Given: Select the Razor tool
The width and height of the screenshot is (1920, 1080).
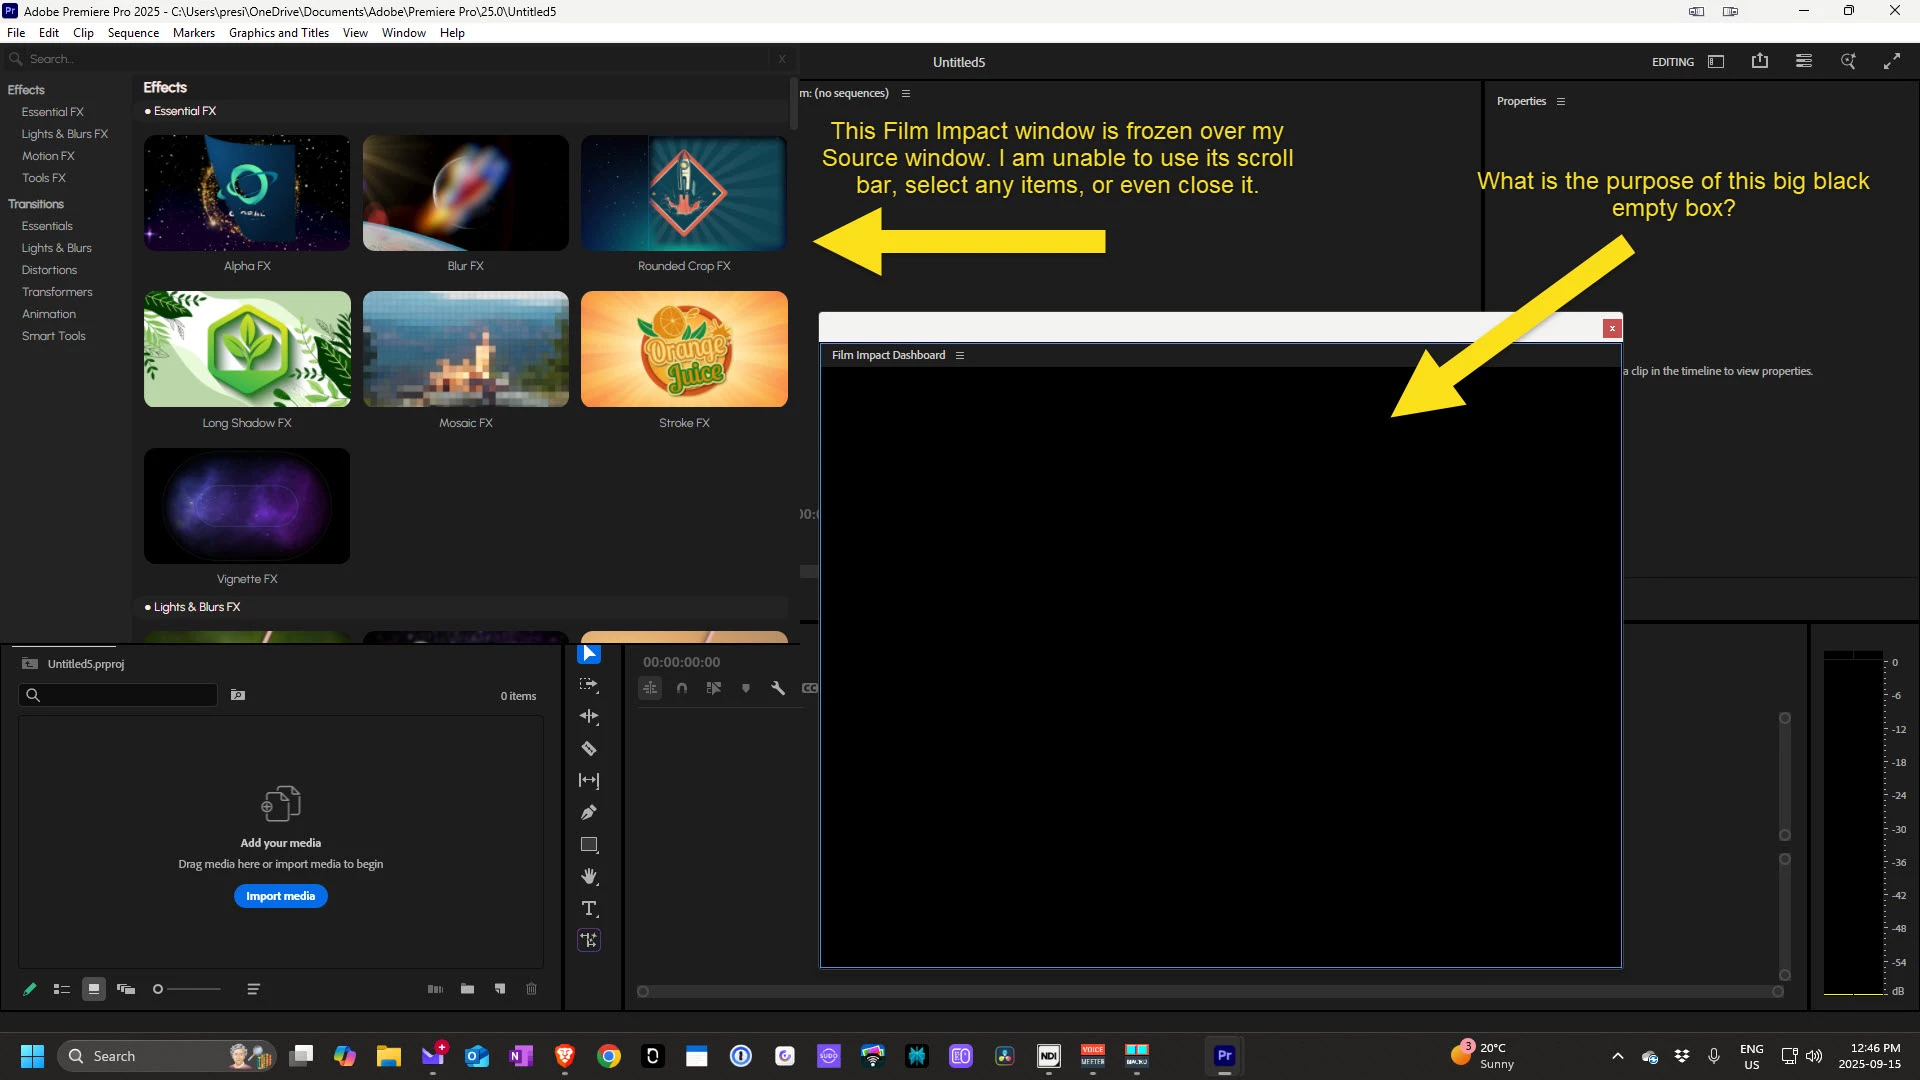Looking at the screenshot, I should (589, 749).
